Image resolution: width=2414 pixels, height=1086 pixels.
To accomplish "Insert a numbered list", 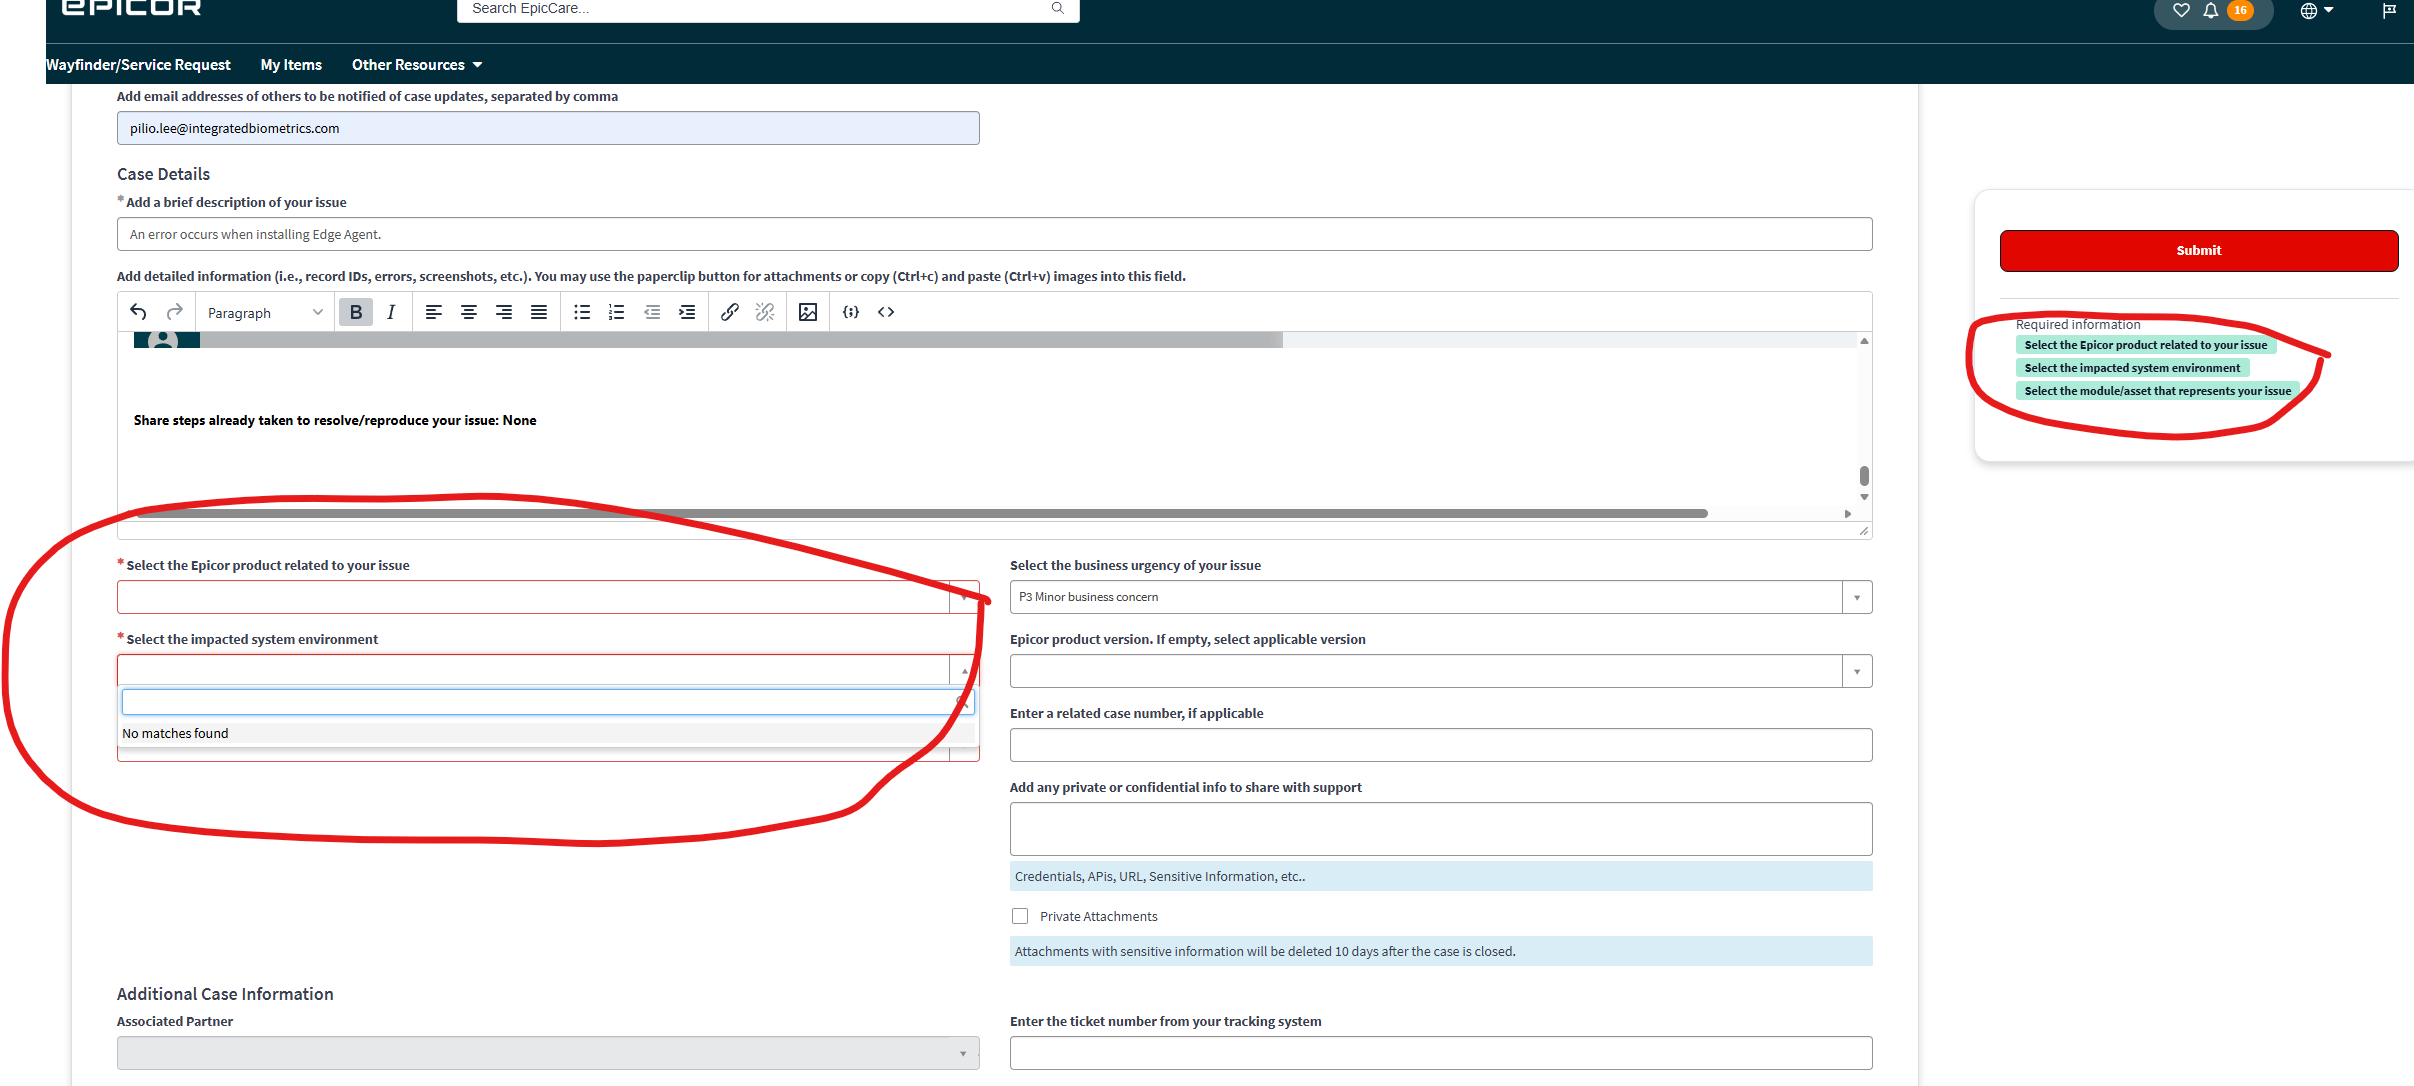I will click(x=616, y=312).
